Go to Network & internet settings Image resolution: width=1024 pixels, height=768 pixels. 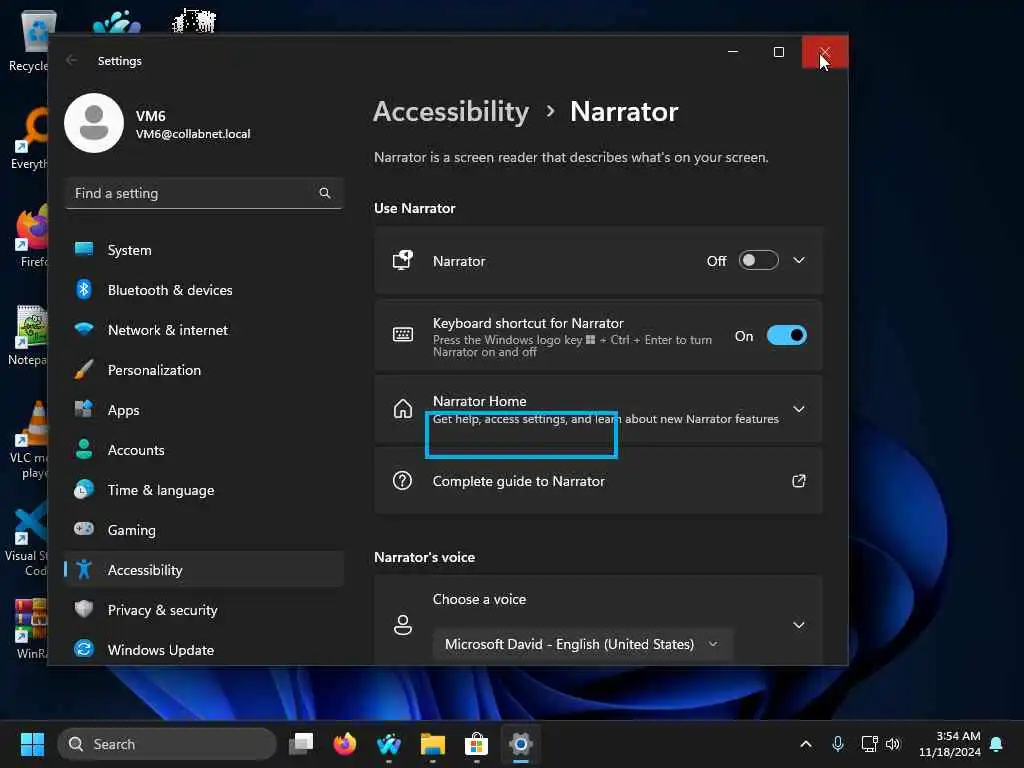pos(204,330)
